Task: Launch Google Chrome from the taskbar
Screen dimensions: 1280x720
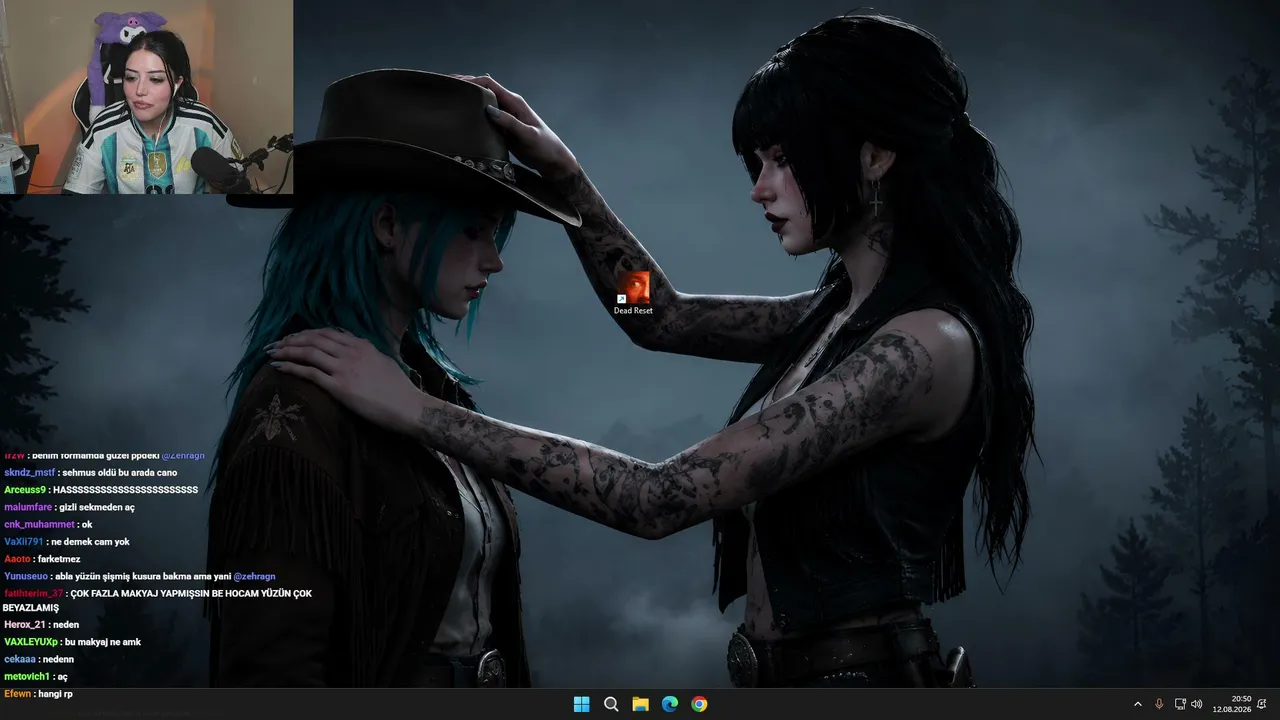Action: click(699, 704)
